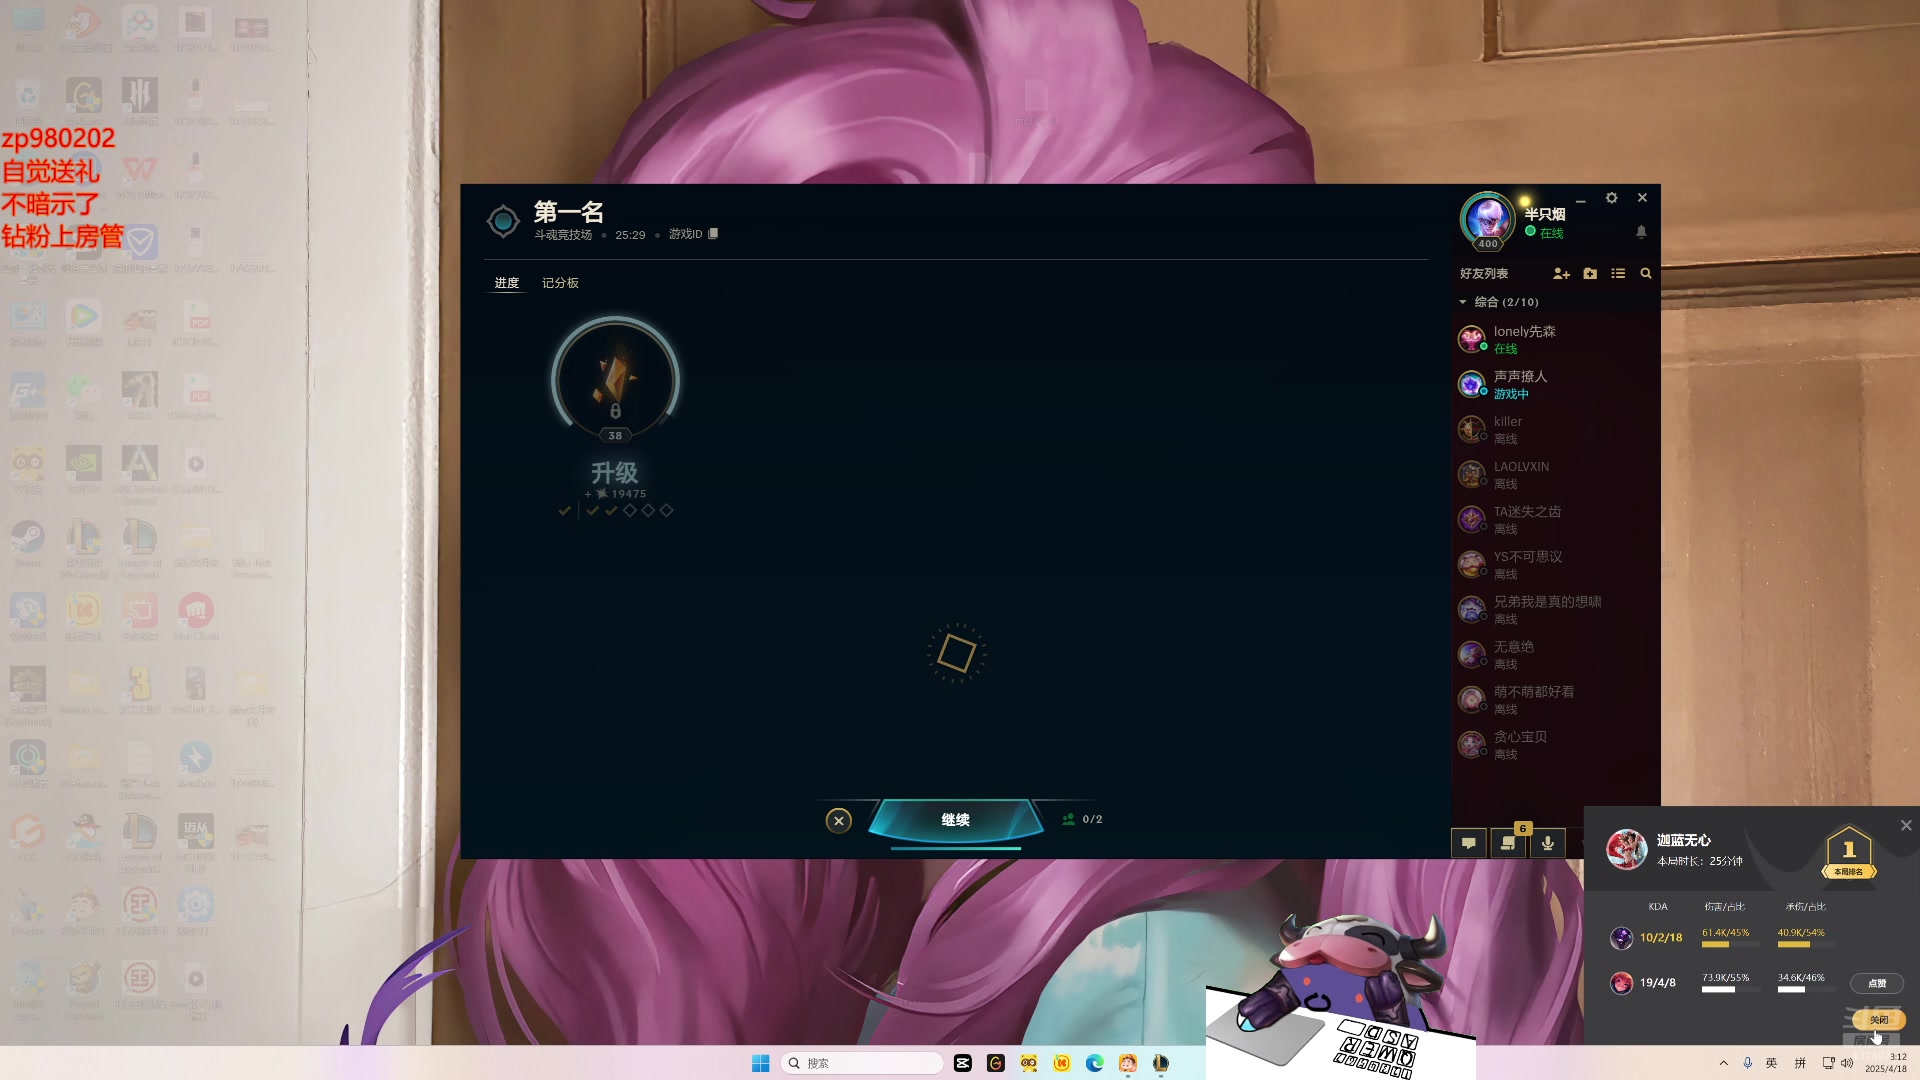Switch to the 记分板 tab
This screenshot has width=1920, height=1080.
pos(560,283)
